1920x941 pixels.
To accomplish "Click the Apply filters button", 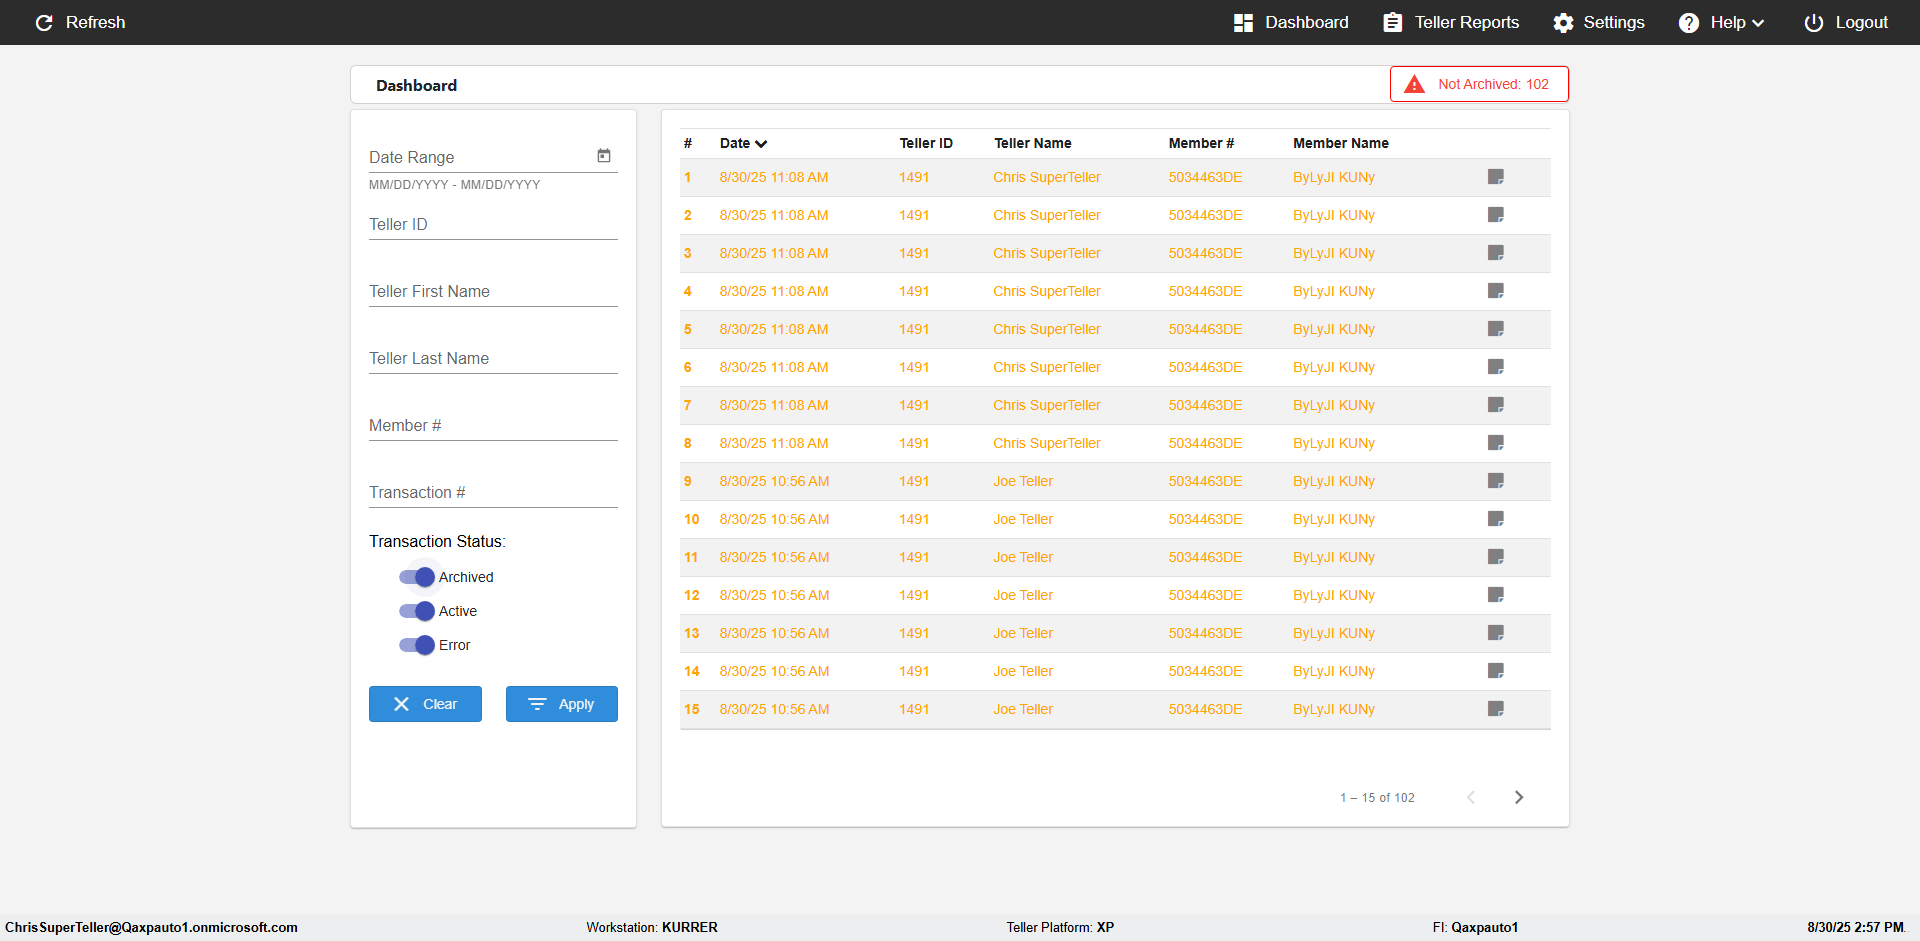I will [x=562, y=704].
